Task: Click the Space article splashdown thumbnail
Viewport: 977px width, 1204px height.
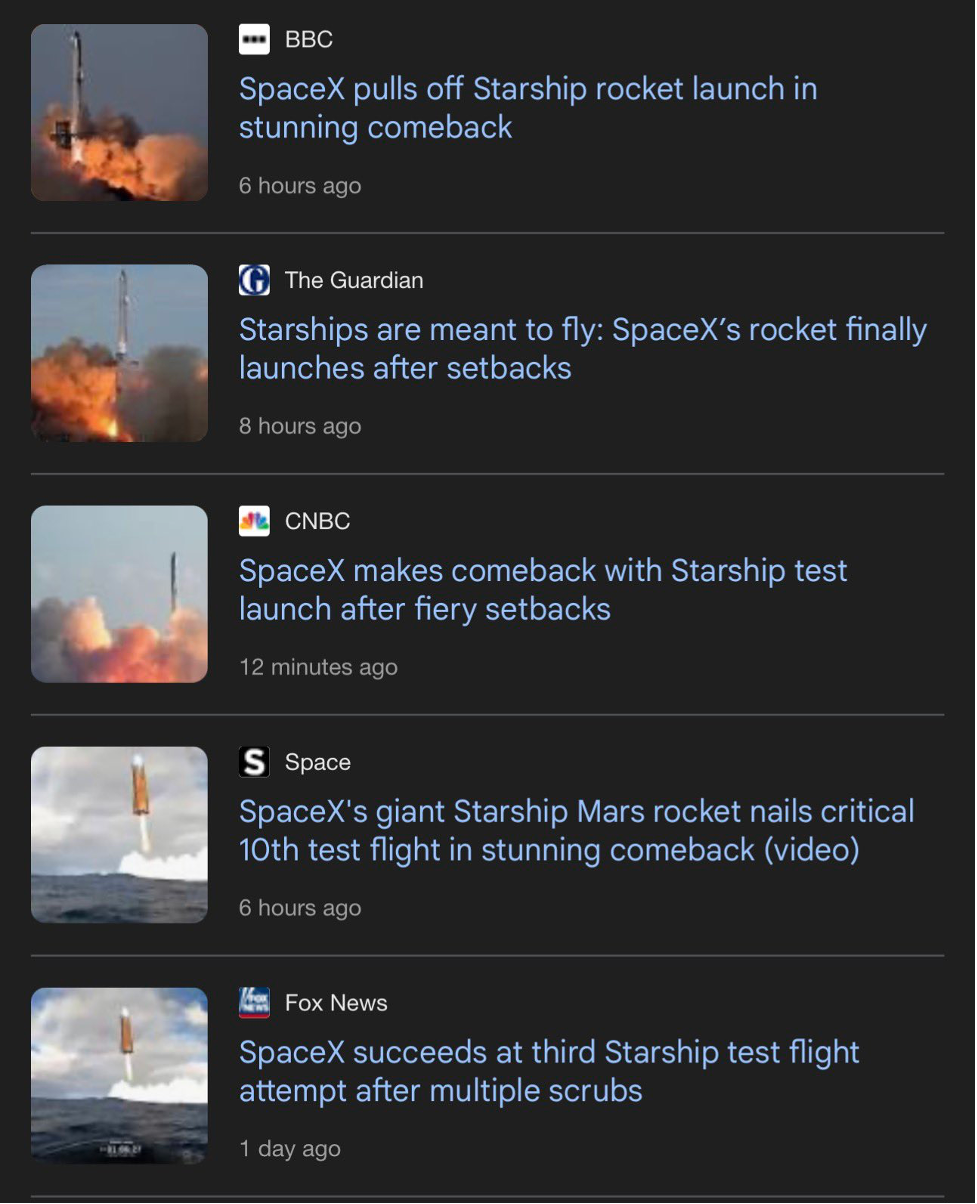Action: click(x=119, y=835)
